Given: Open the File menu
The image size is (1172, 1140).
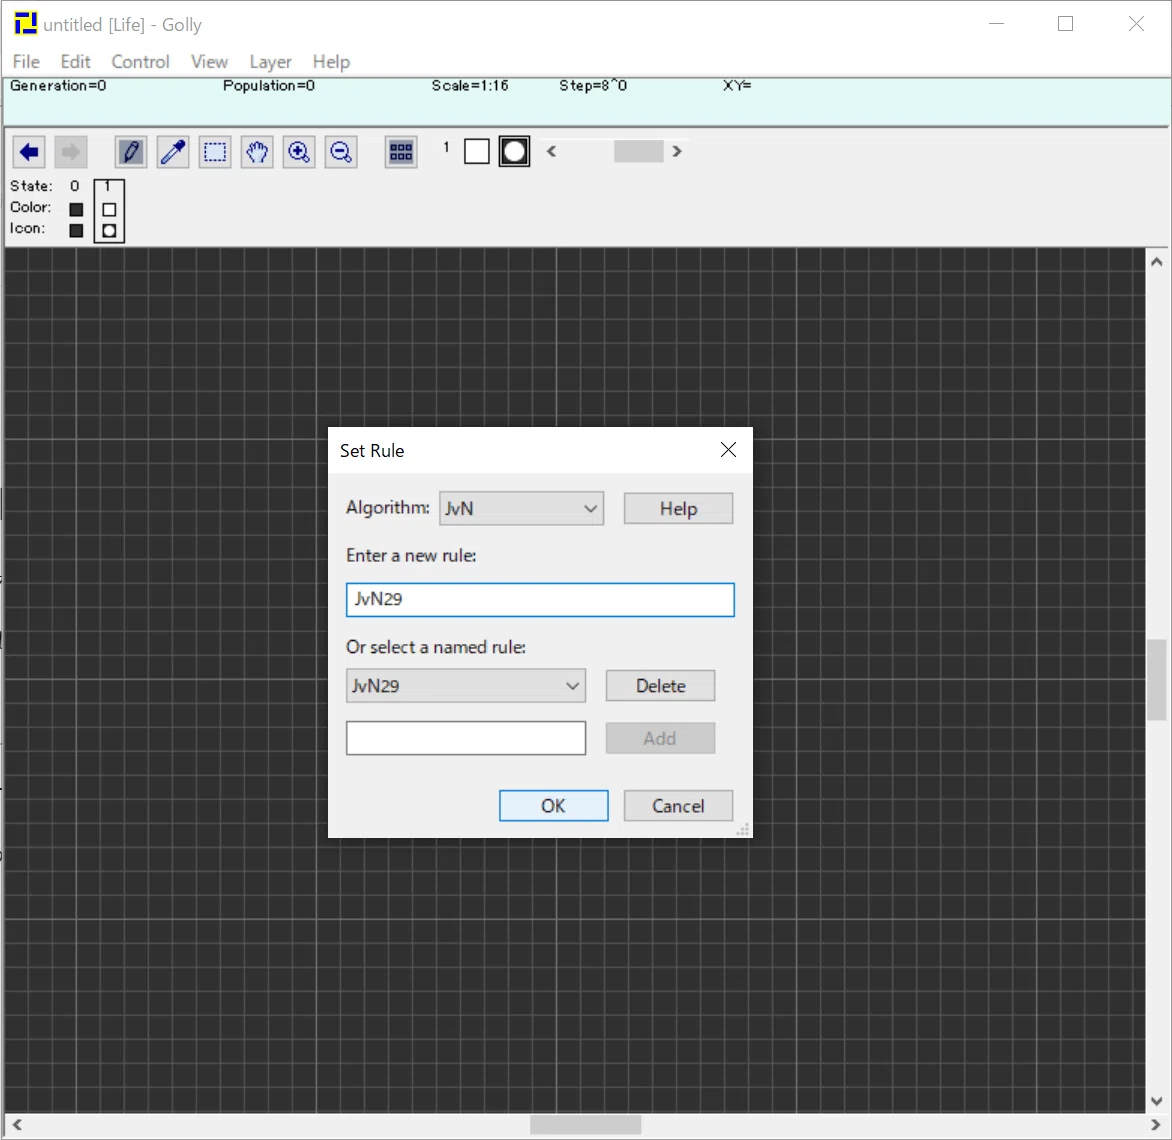Looking at the screenshot, I should 26,62.
